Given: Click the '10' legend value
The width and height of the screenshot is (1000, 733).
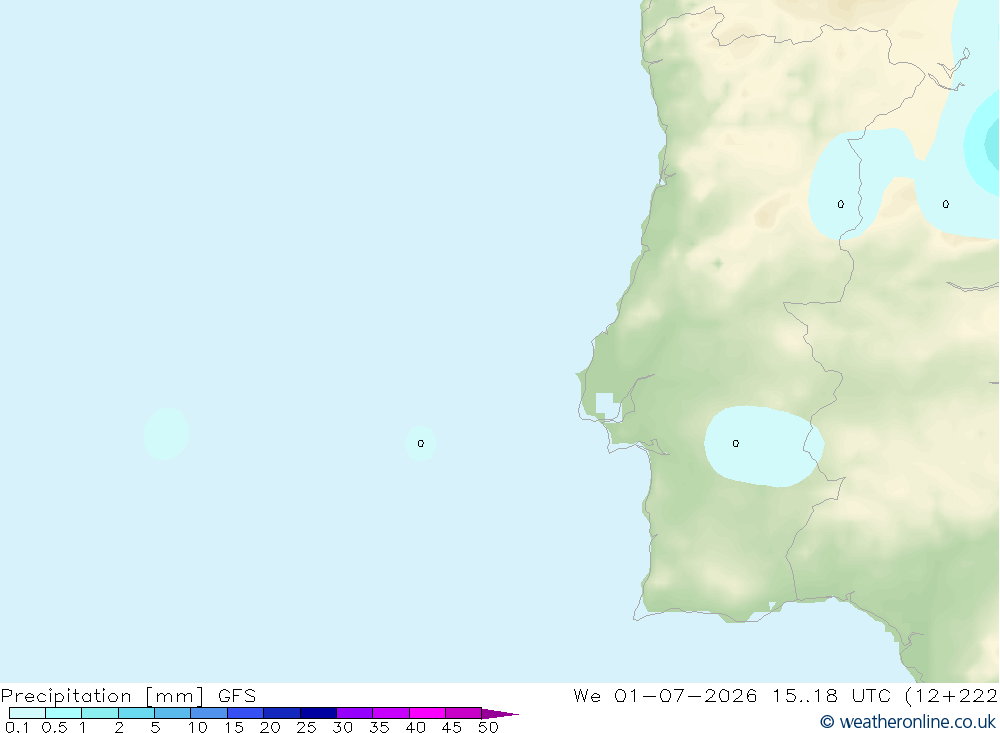Looking at the screenshot, I should click(198, 727).
